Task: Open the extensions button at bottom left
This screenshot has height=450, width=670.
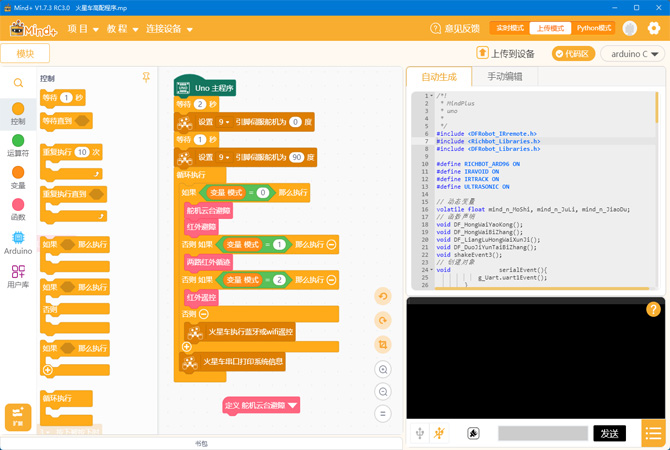Action: click(x=18, y=417)
